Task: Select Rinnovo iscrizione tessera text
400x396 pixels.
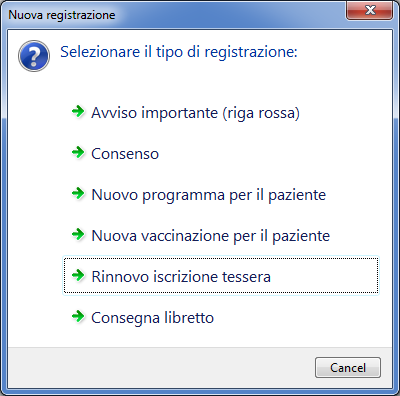Action: (181, 277)
